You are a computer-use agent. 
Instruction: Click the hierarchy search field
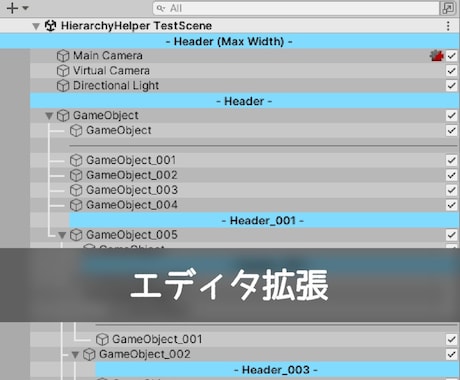coord(296,8)
